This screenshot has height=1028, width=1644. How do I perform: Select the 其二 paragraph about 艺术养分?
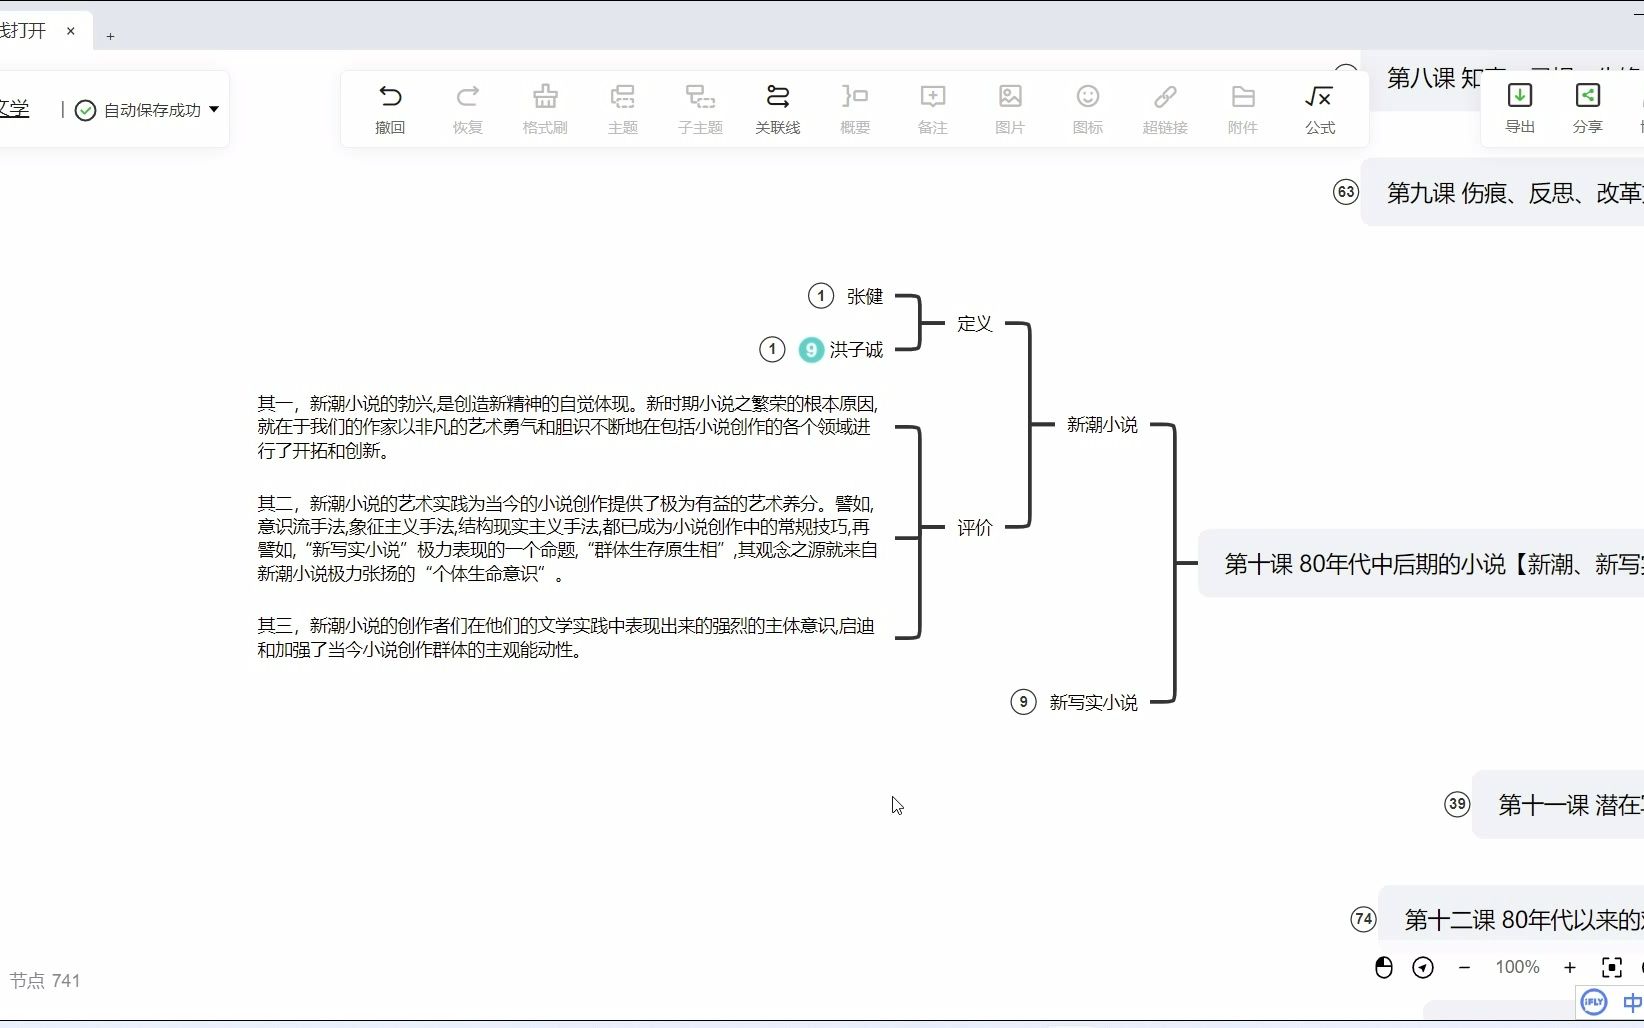[x=567, y=538]
